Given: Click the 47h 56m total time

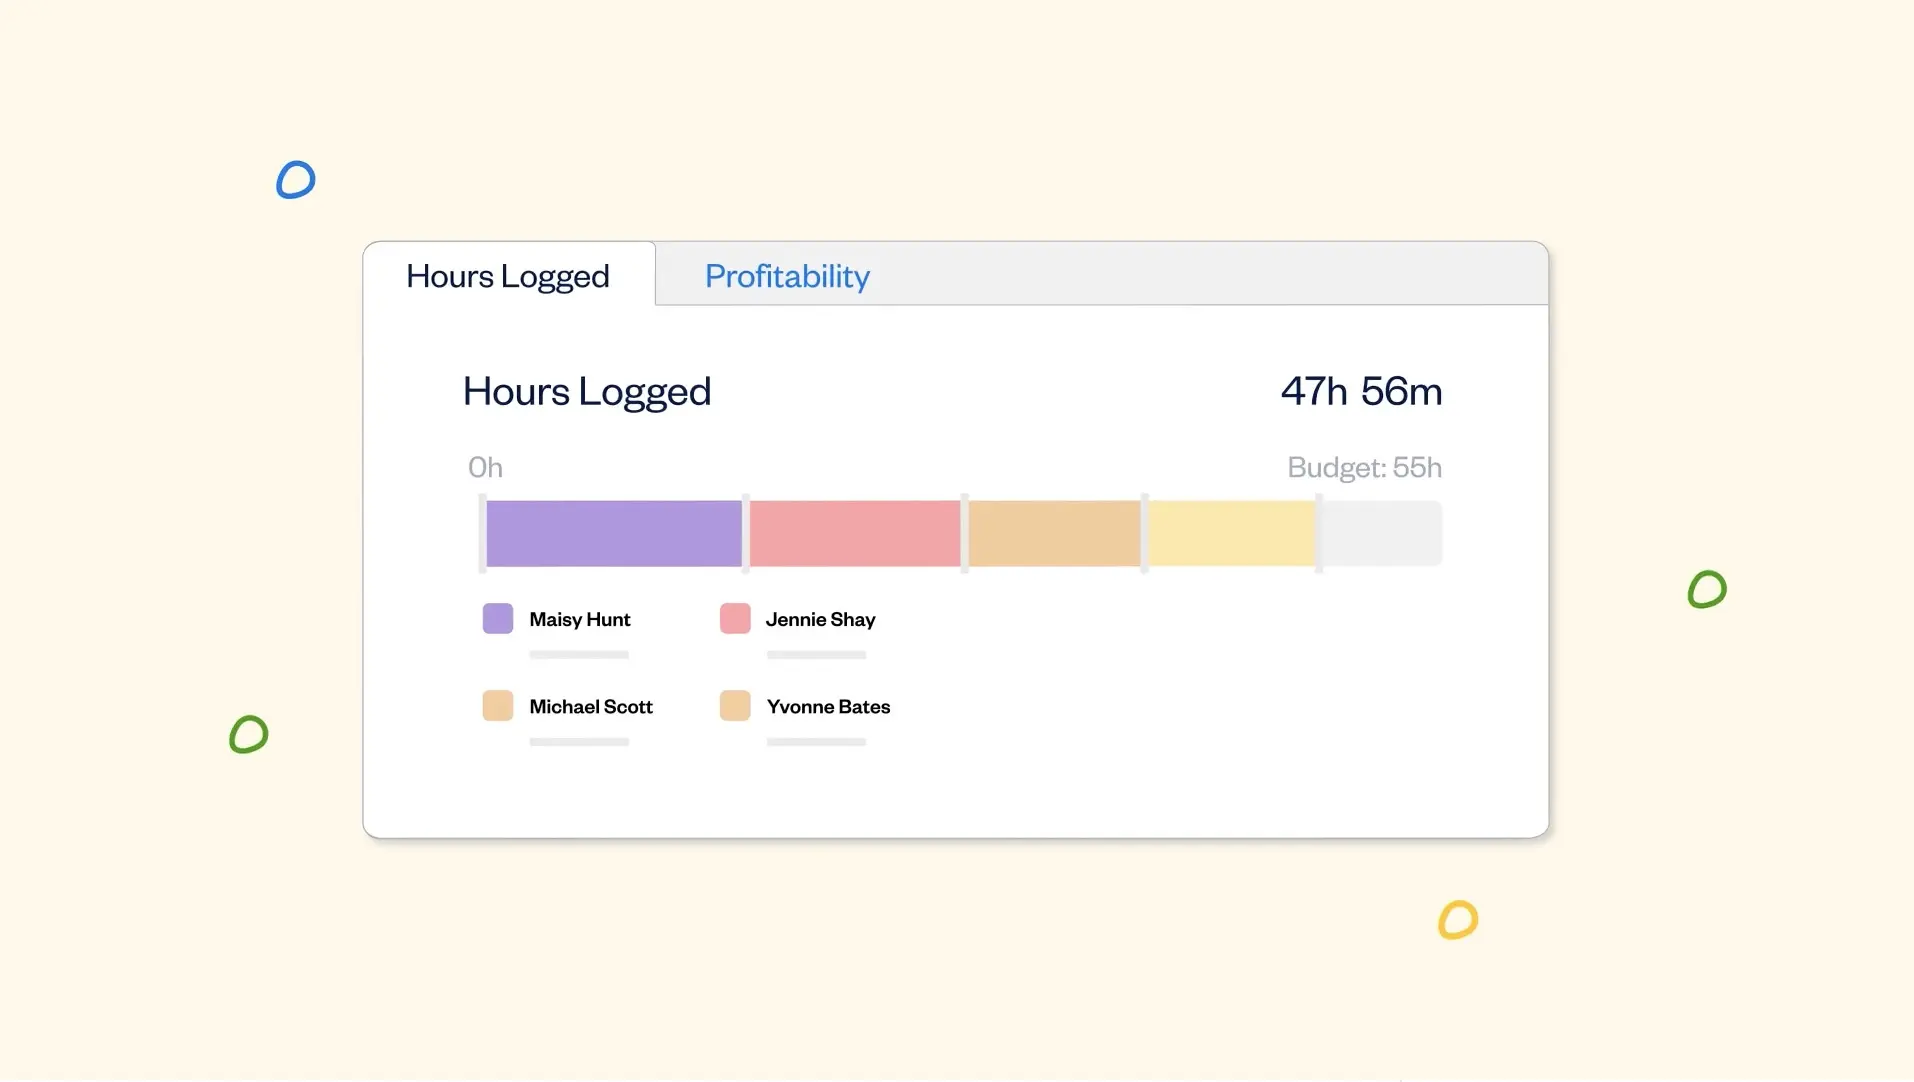Looking at the screenshot, I should coord(1361,391).
